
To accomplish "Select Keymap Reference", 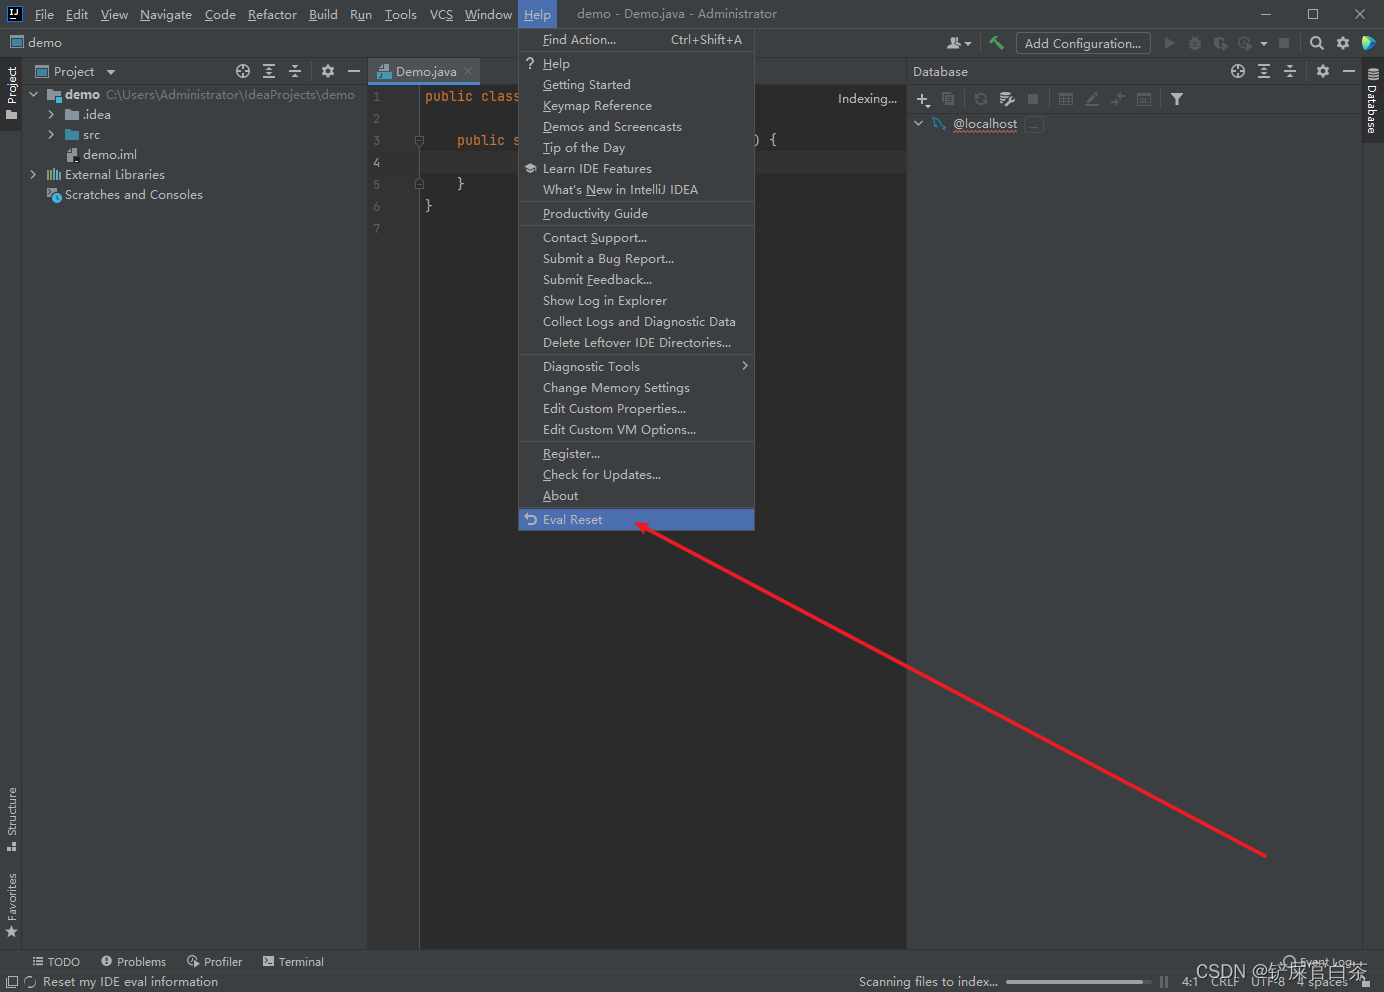I will (636, 106).
